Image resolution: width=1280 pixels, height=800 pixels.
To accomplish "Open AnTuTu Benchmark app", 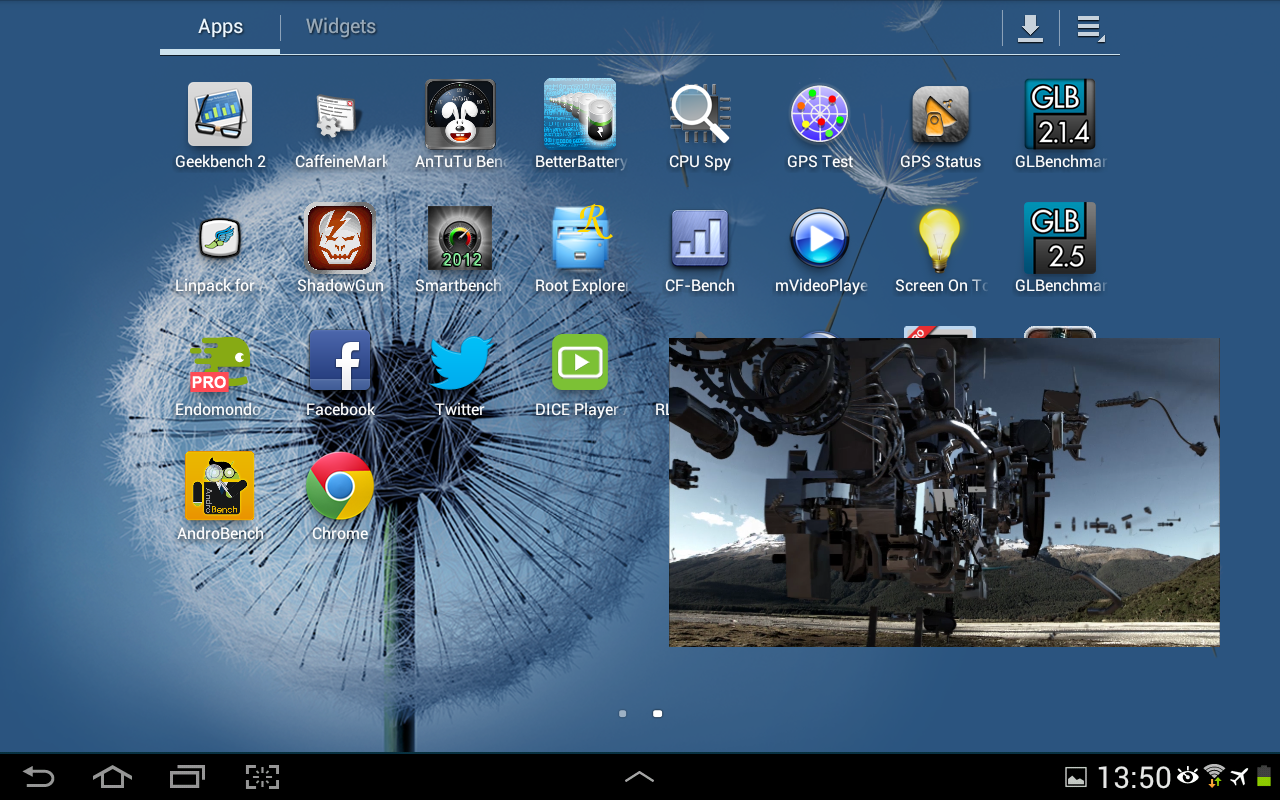I will [460, 125].
